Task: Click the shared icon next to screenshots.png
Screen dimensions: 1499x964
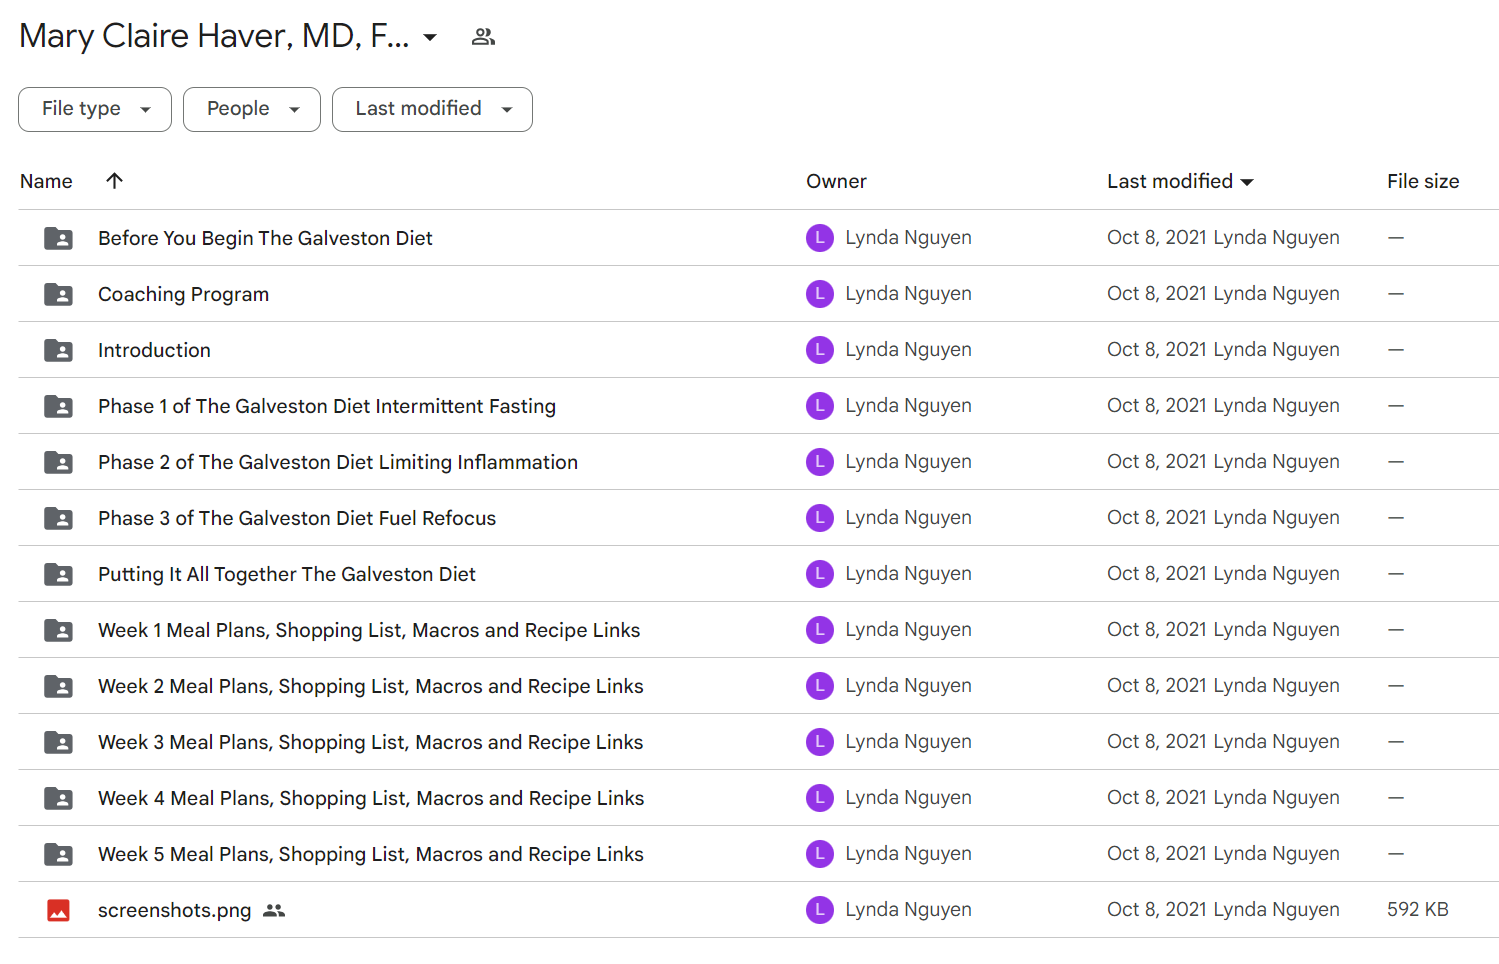Action: point(274,910)
